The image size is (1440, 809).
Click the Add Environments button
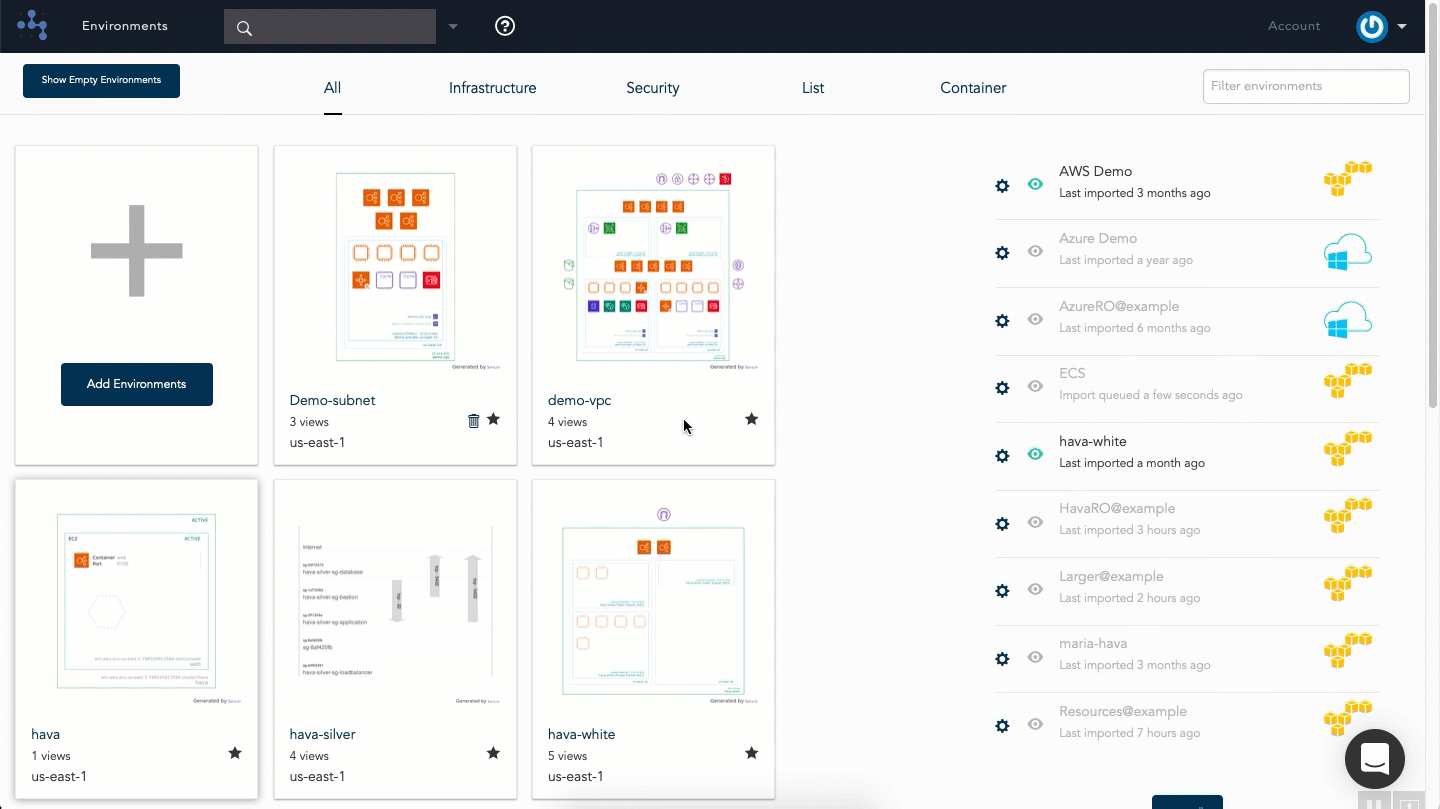(137, 384)
